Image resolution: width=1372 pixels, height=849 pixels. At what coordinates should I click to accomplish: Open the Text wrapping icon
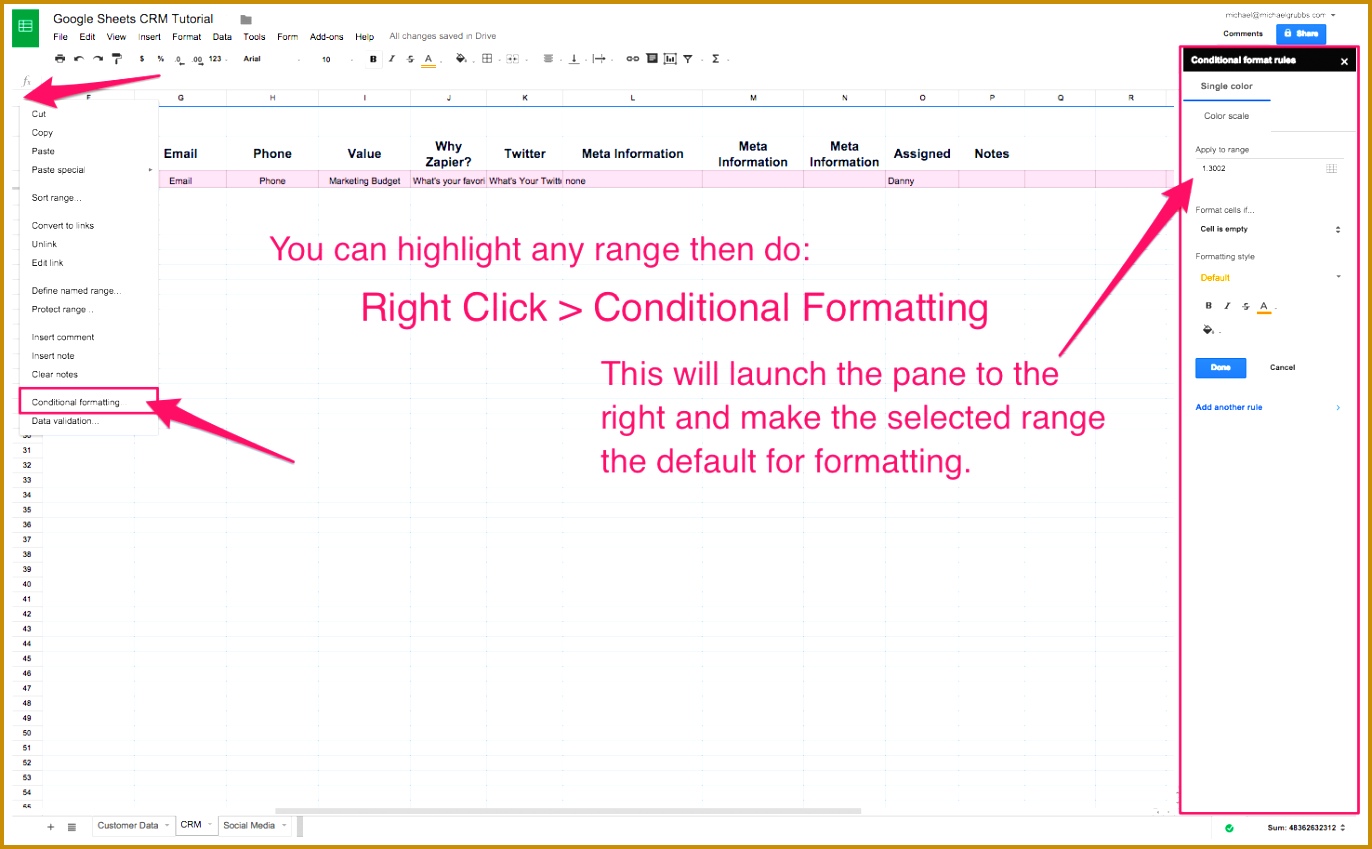point(600,59)
